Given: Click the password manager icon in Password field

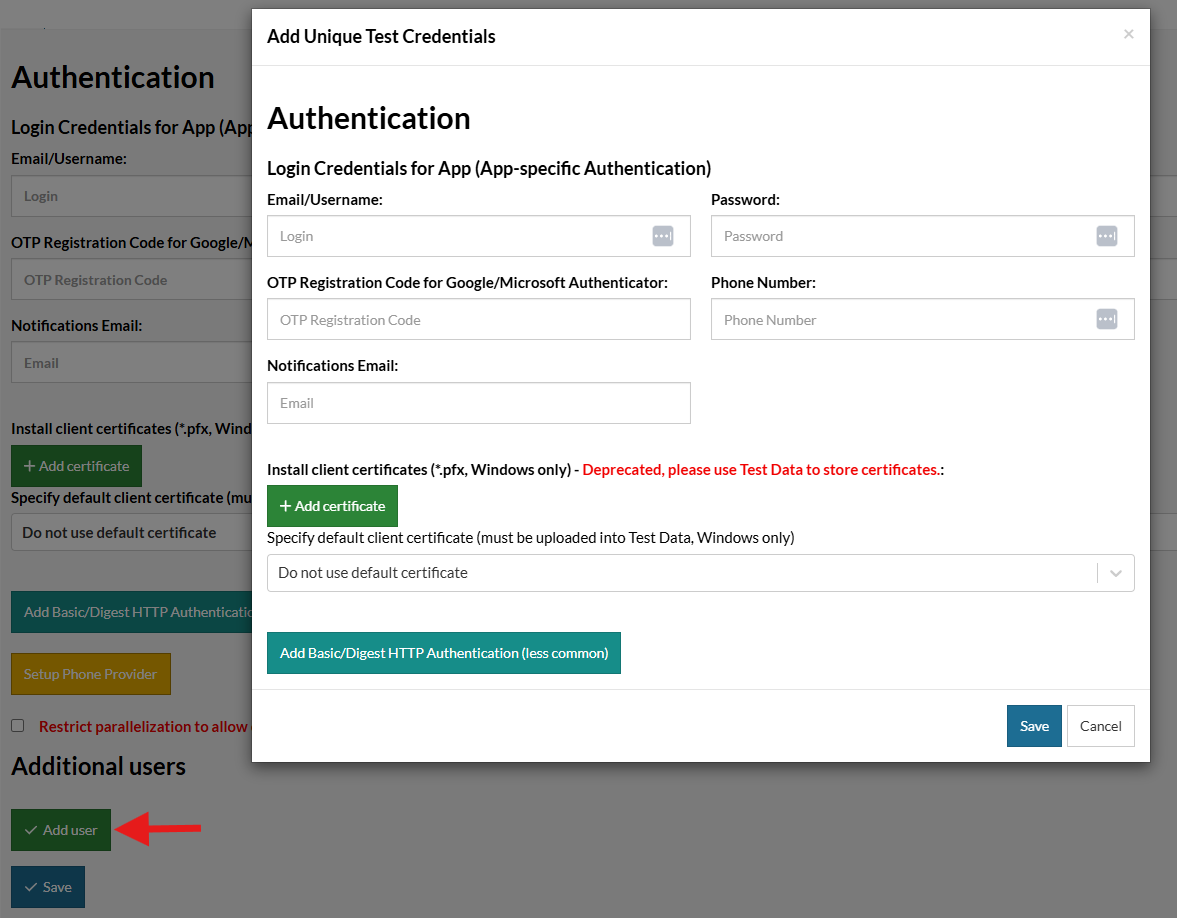Looking at the screenshot, I should point(1106,236).
